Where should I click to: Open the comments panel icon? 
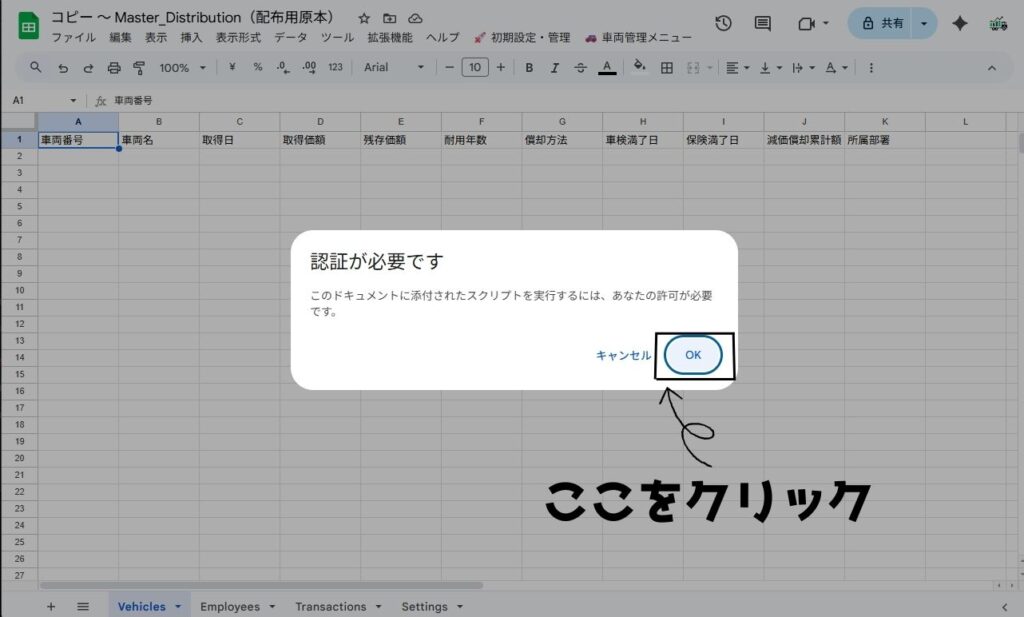point(762,24)
